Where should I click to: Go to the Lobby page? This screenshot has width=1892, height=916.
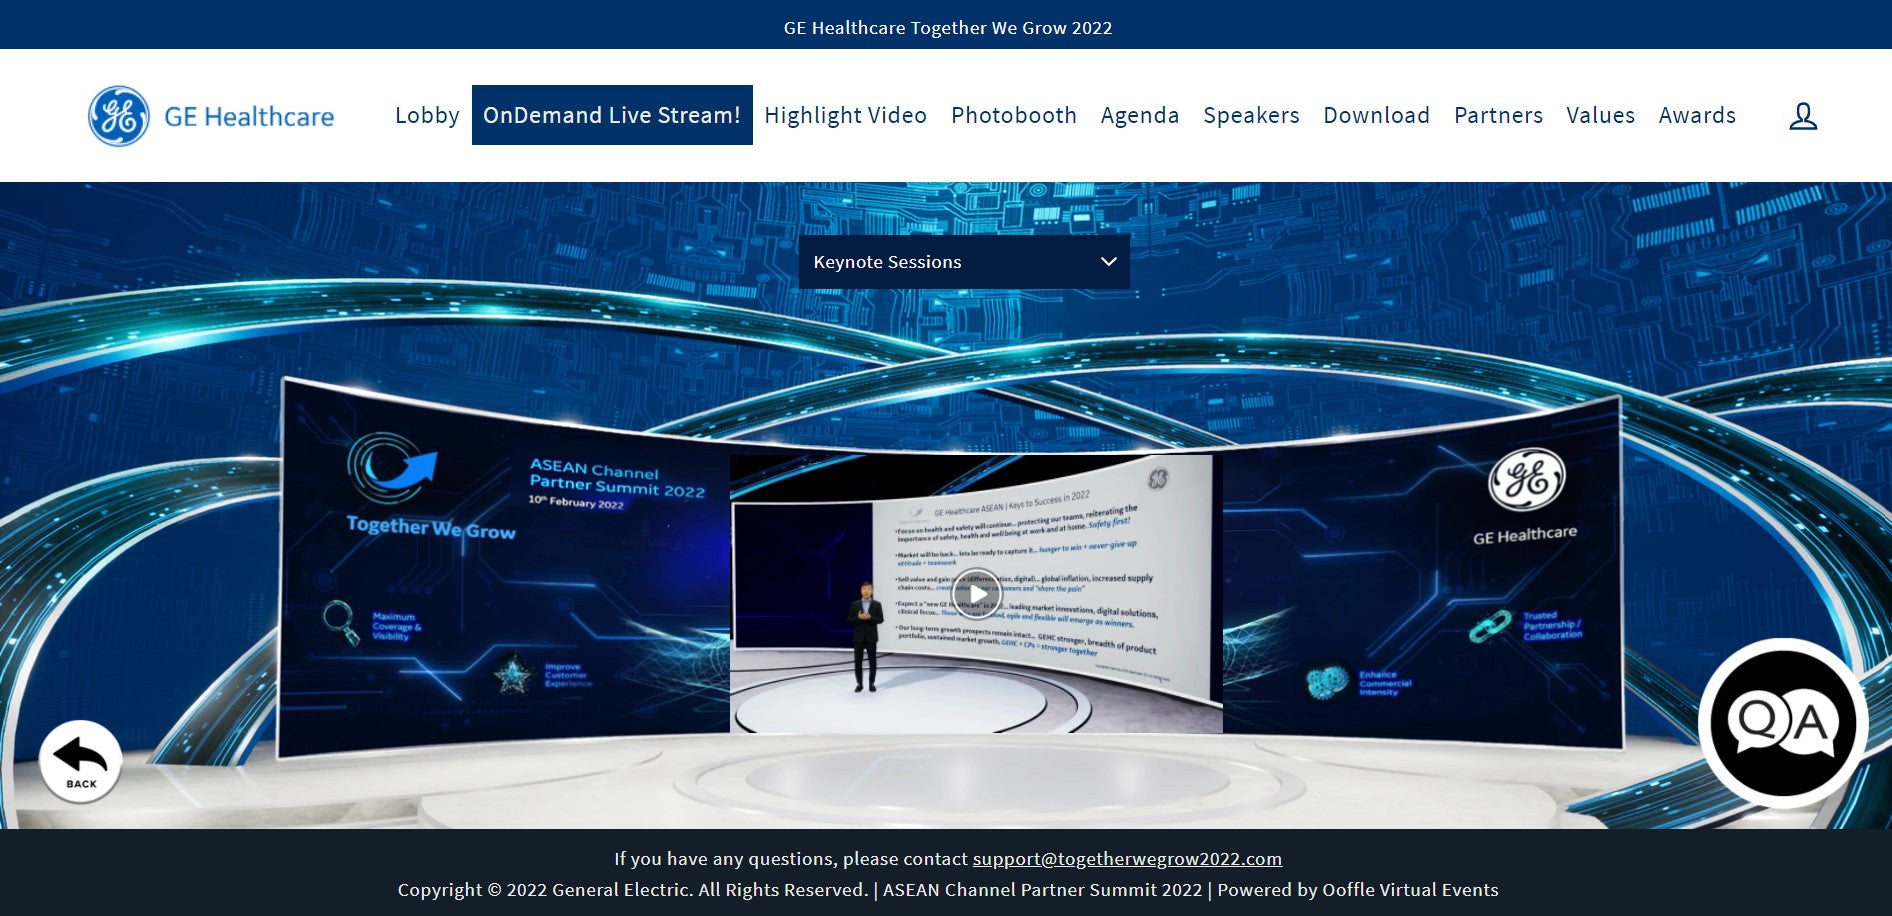427,116
